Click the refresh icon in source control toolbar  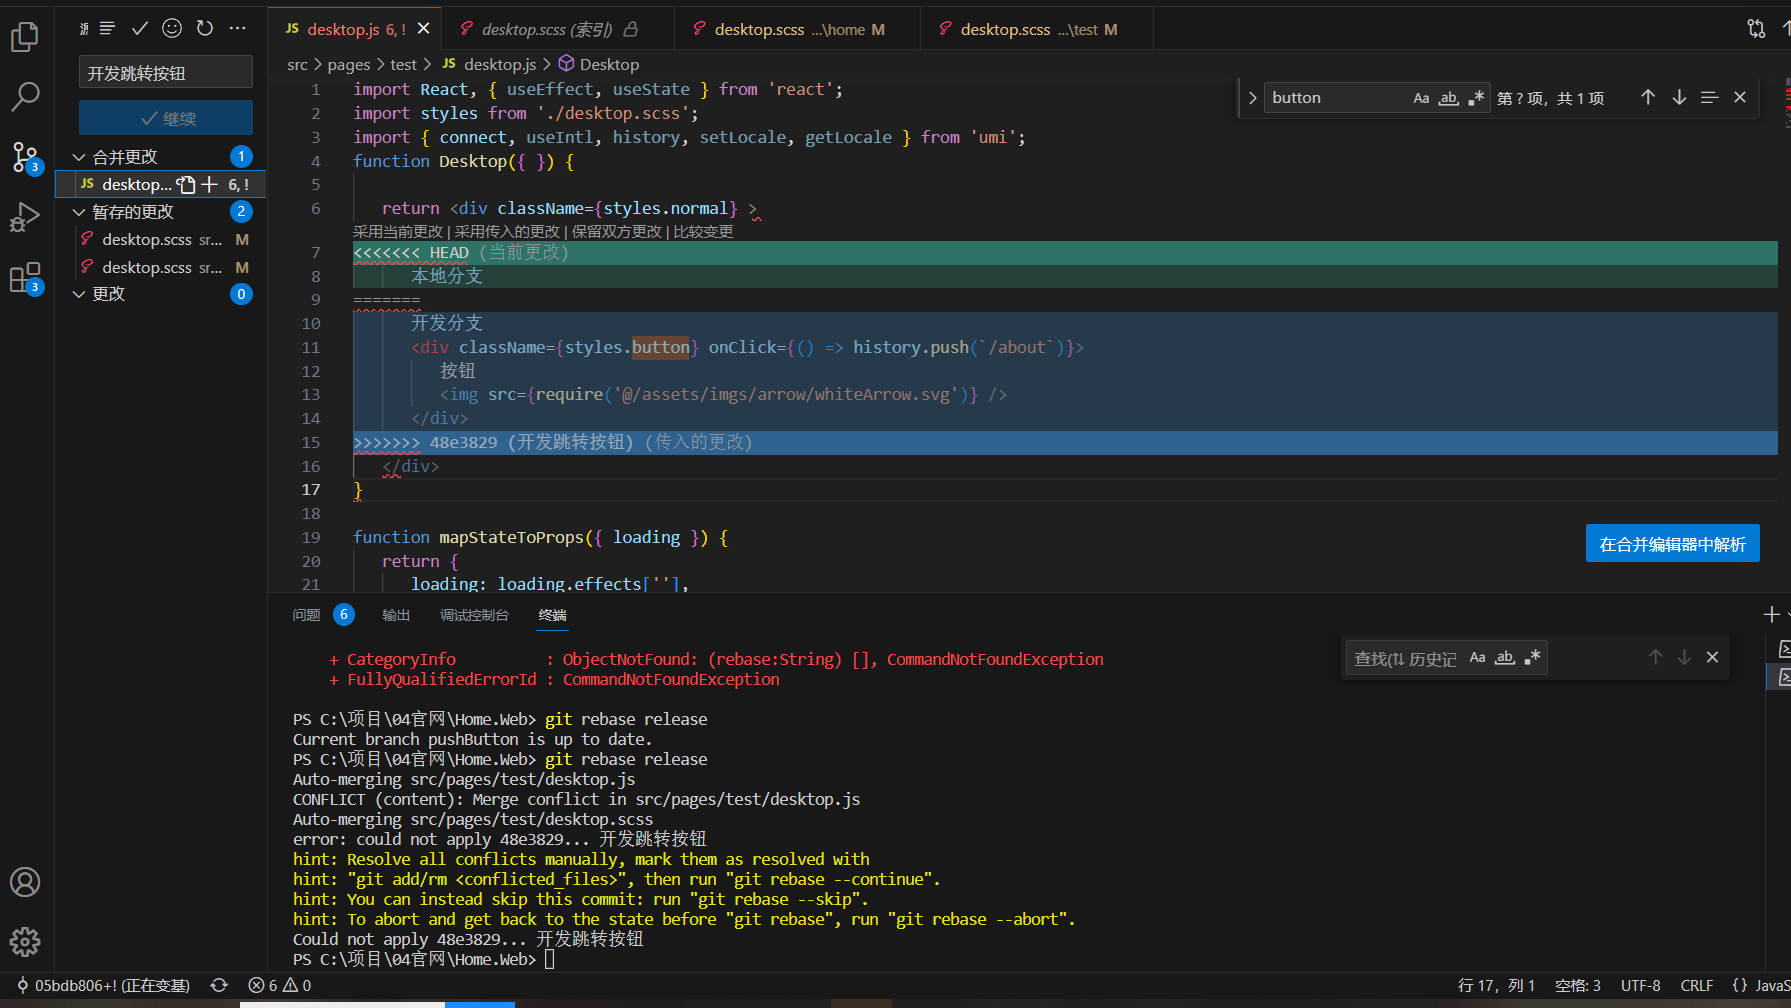coord(205,28)
